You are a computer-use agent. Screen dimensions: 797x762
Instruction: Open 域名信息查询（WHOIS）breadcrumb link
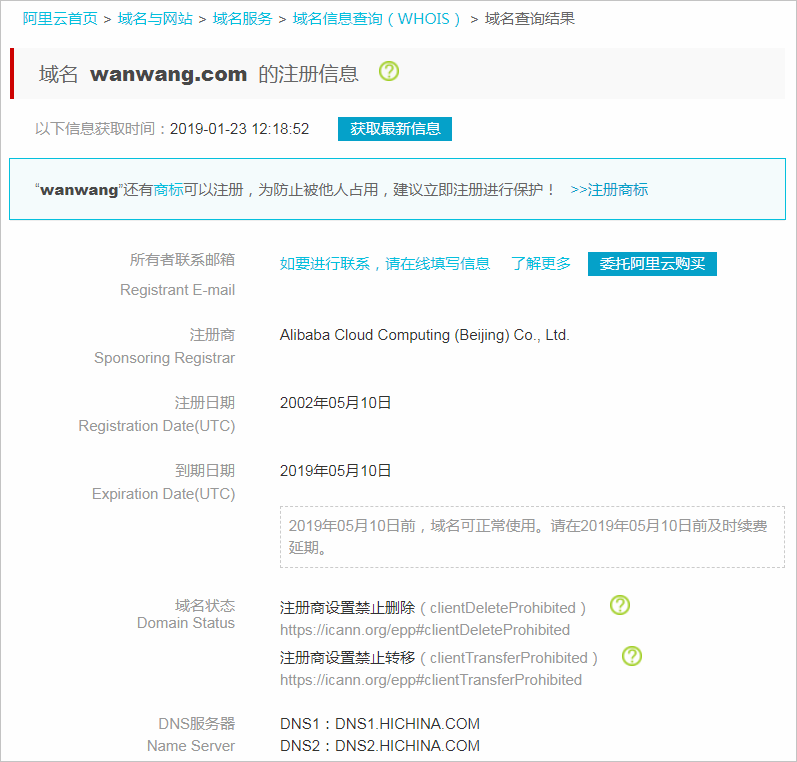377,19
